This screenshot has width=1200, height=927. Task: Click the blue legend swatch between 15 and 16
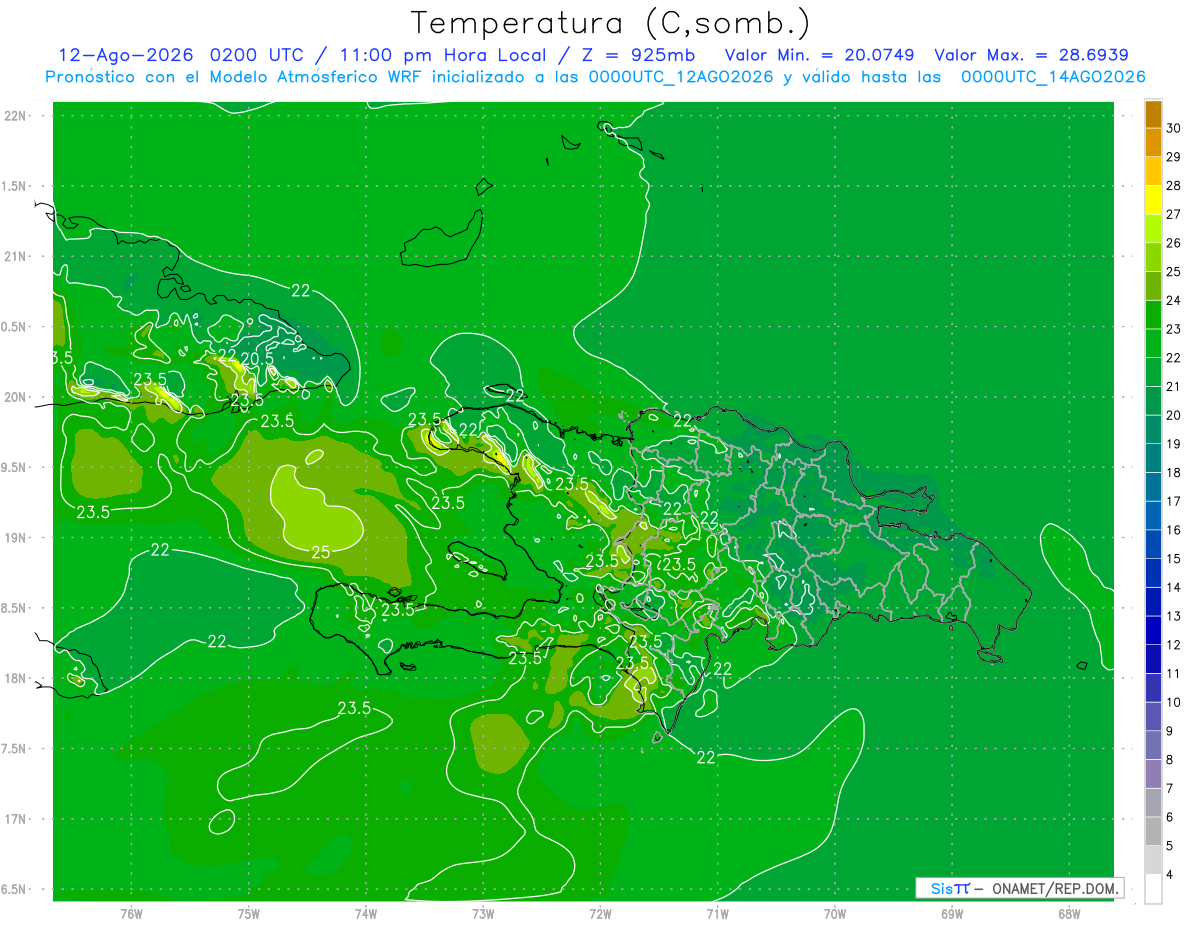[1153, 544]
